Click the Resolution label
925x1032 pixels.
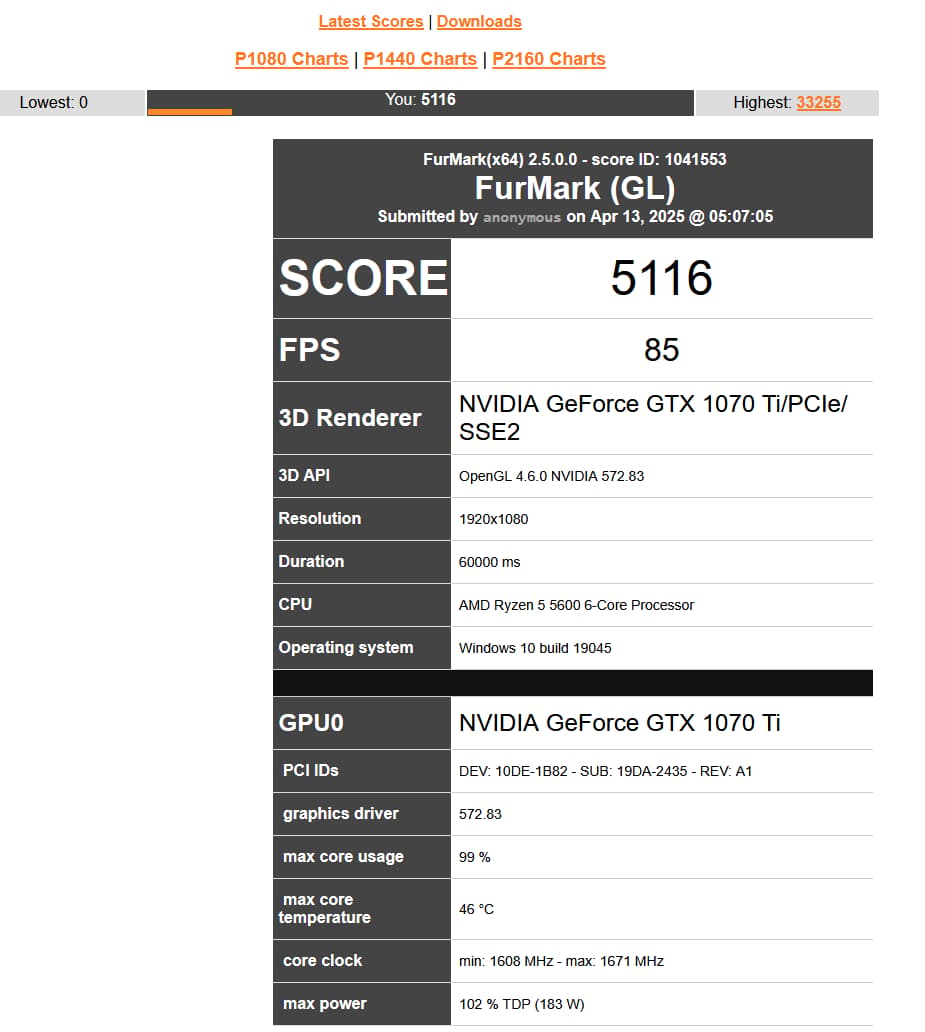319,519
